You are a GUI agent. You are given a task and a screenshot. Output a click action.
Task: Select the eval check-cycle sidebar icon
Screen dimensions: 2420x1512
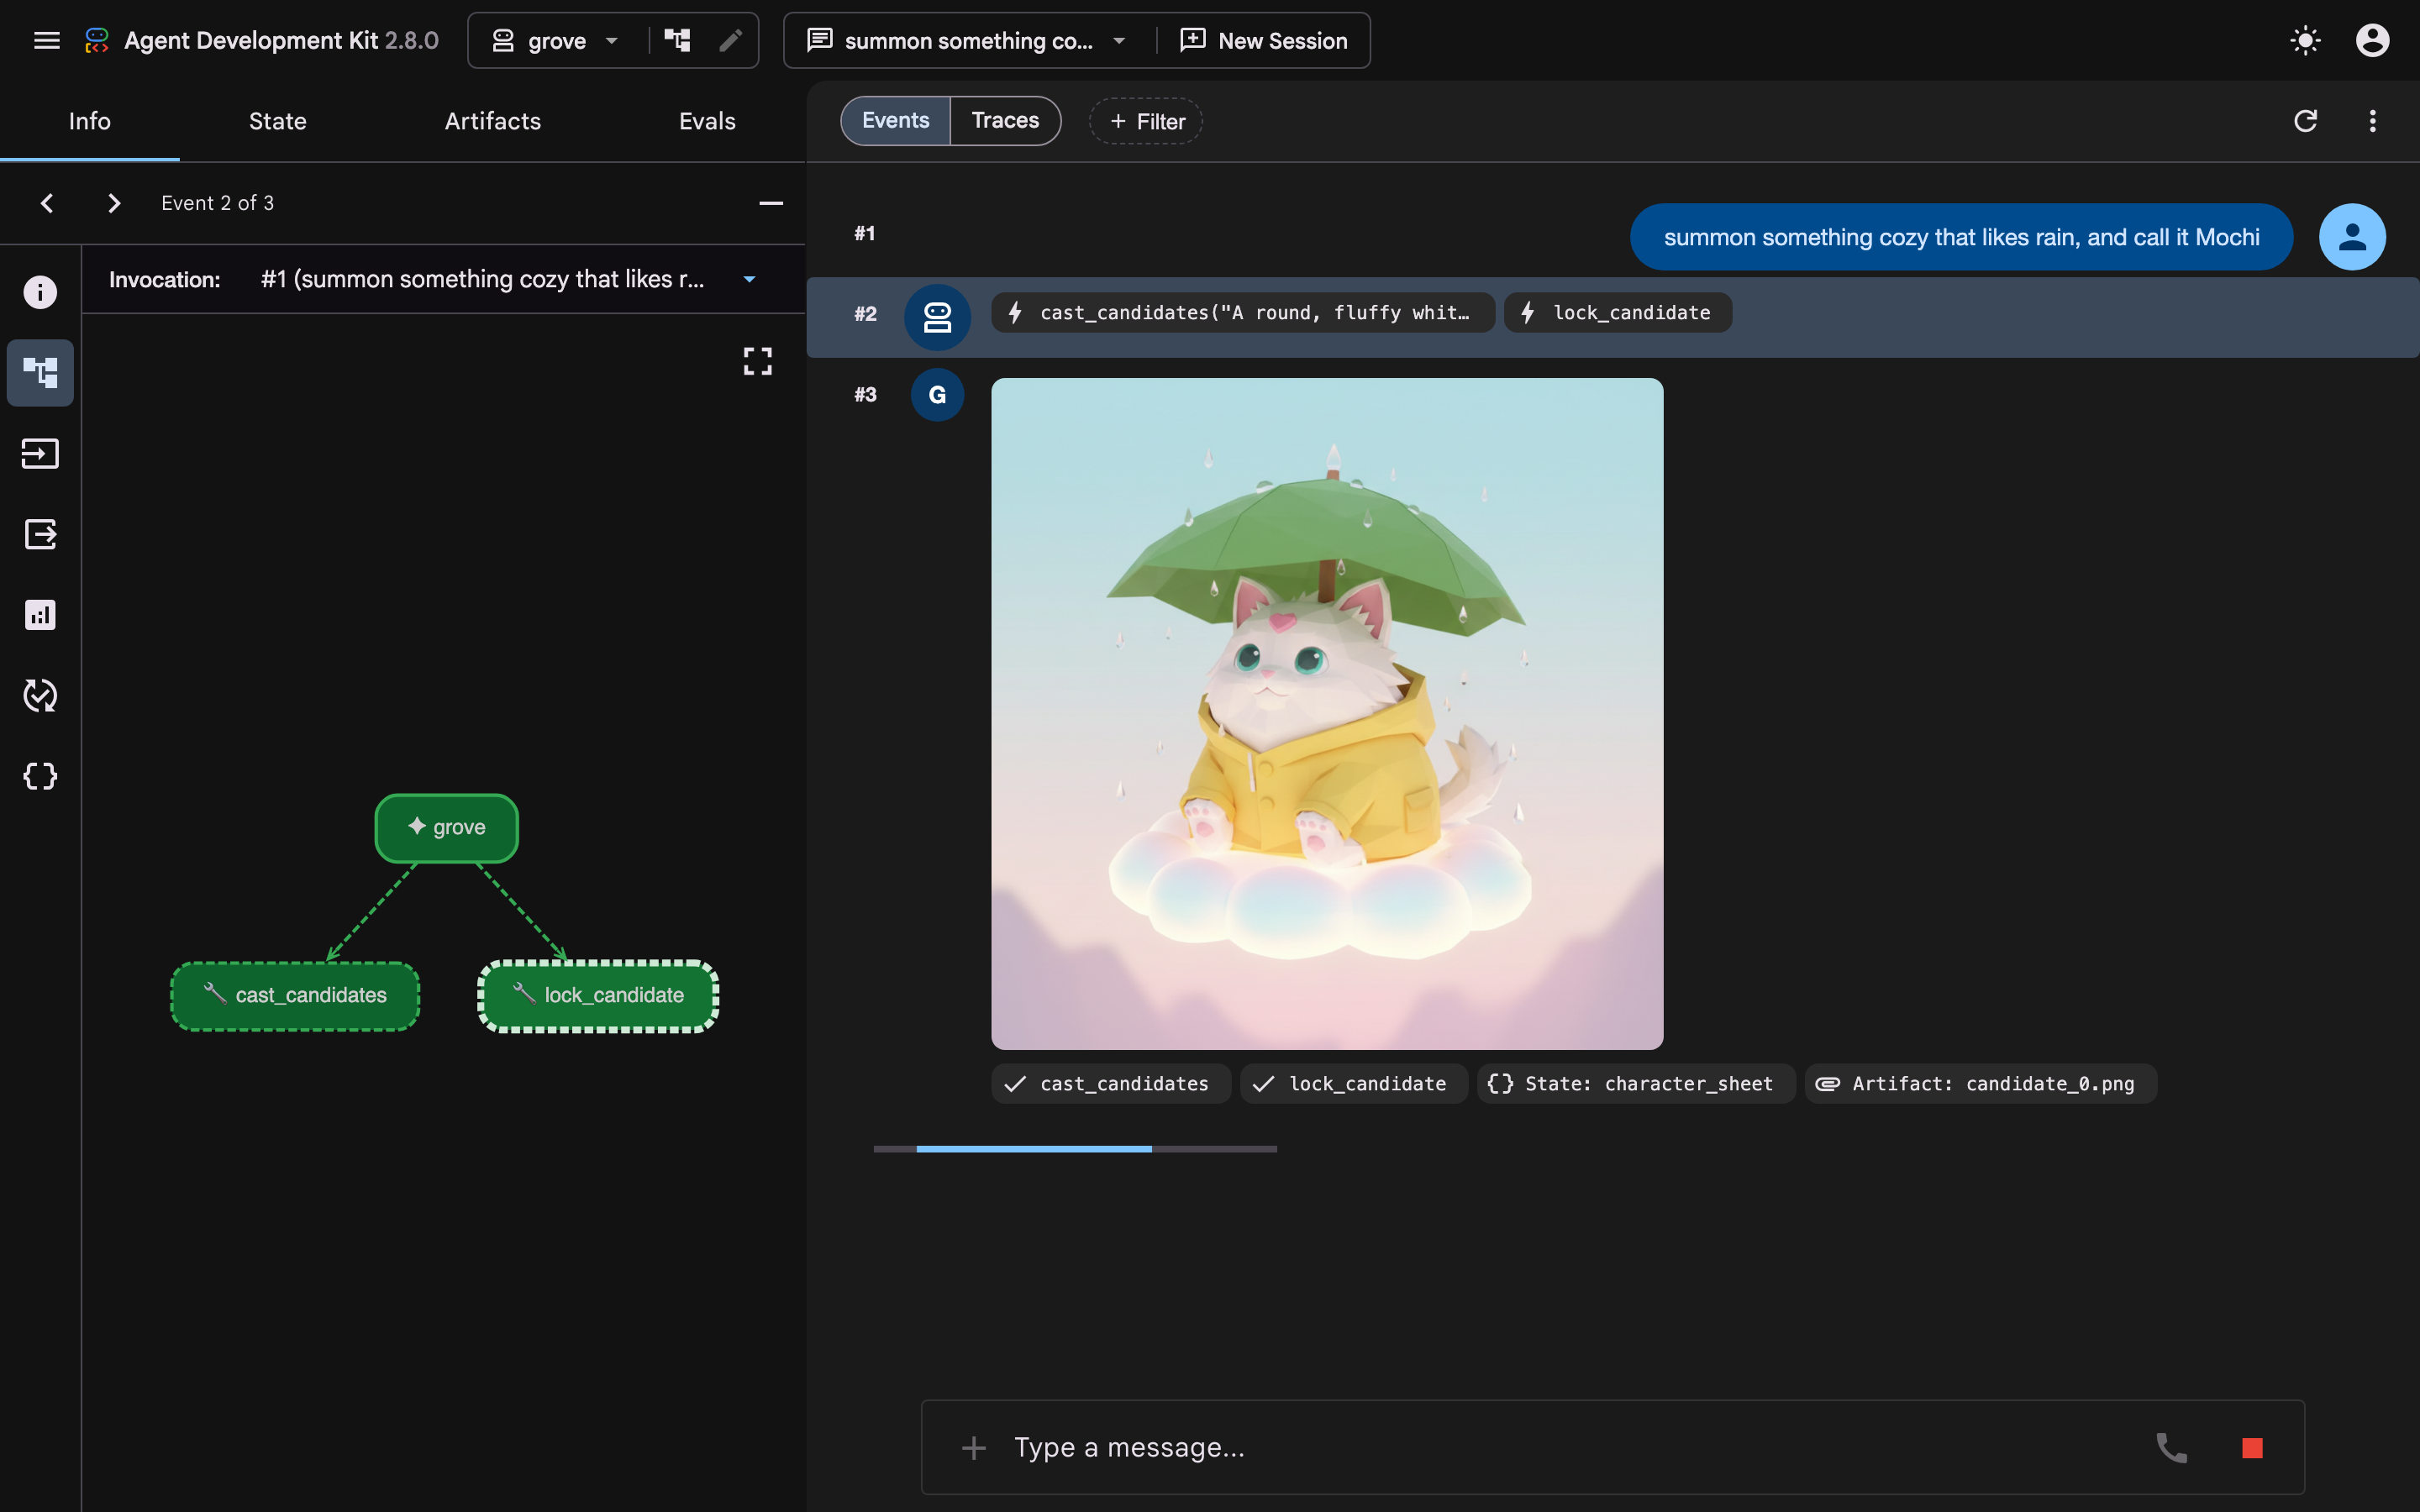(40, 695)
